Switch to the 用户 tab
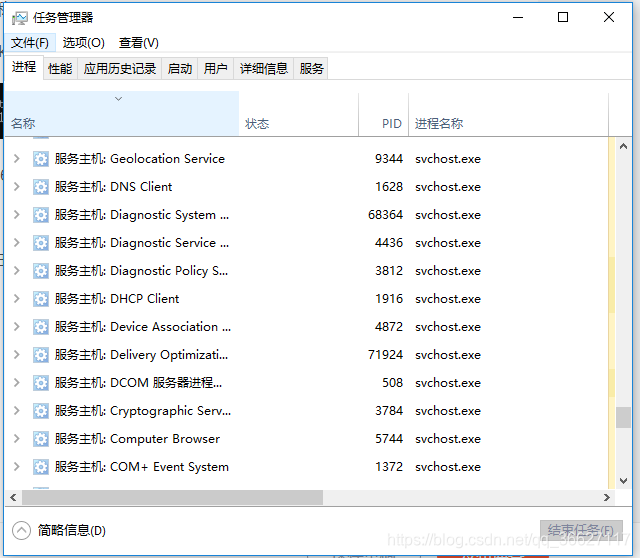The image size is (640, 558). [216, 69]
